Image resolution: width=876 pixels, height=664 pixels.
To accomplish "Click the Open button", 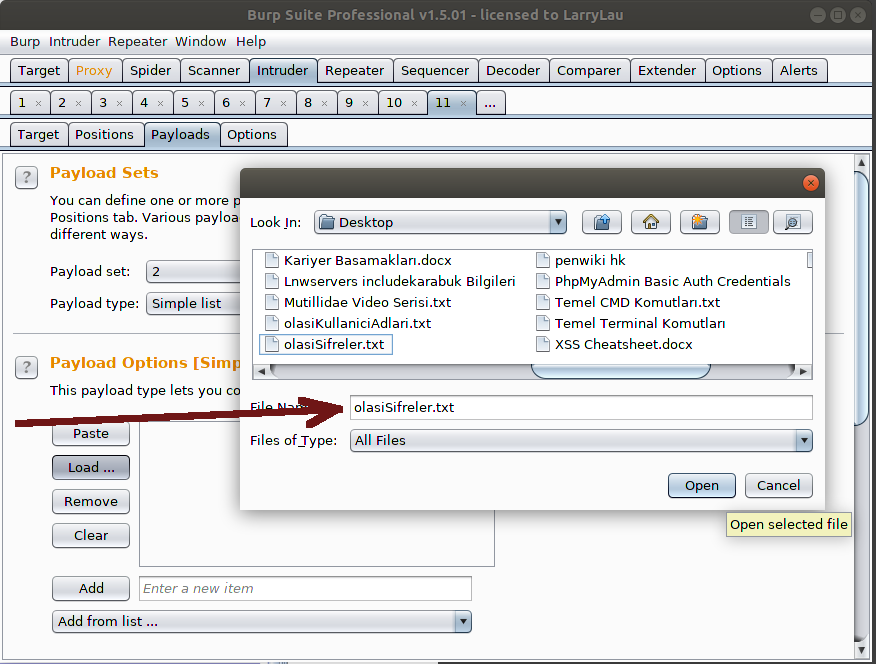I will [702, 485].
